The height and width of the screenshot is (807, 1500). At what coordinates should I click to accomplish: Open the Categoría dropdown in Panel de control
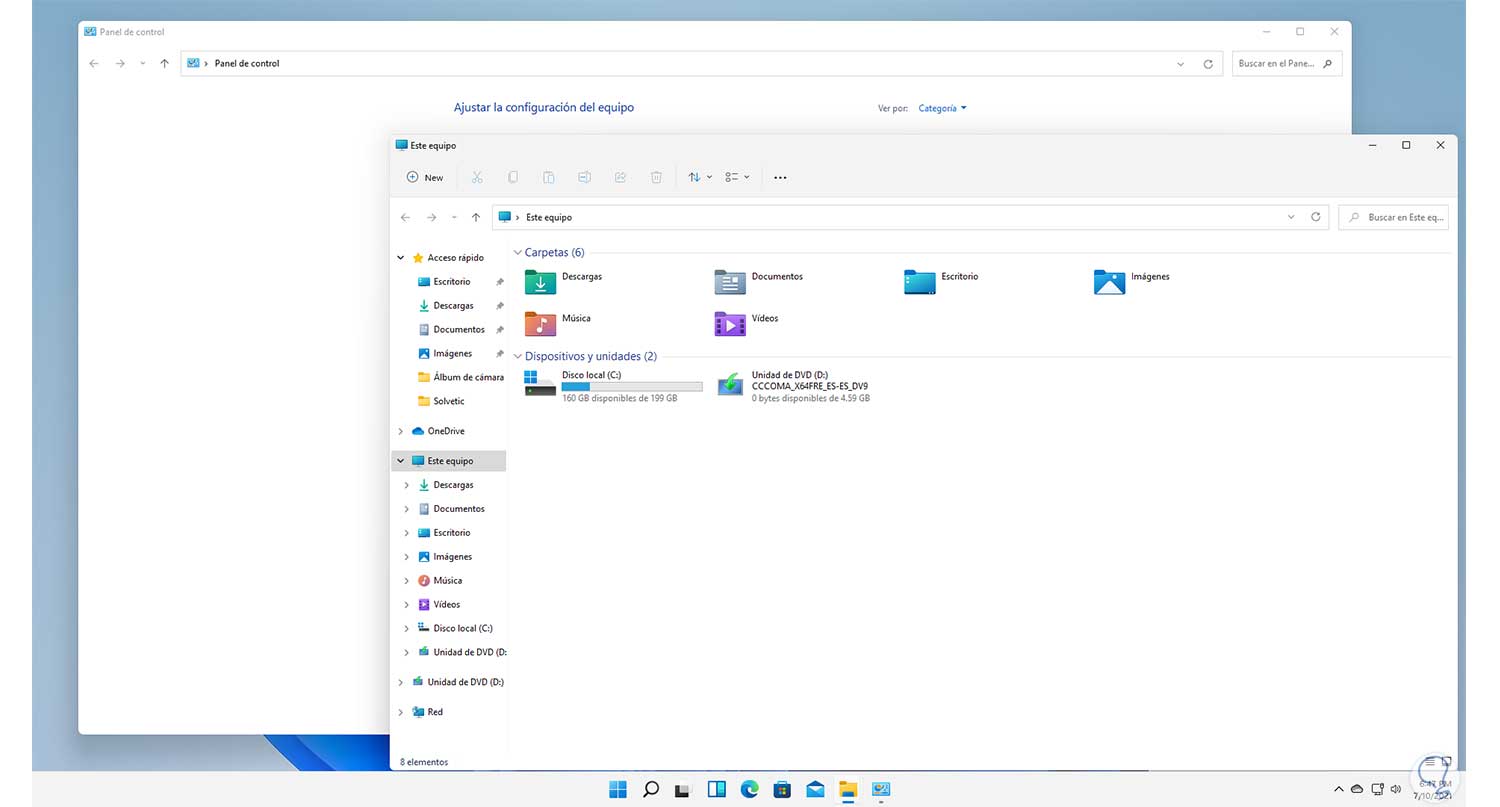(942, 108)
